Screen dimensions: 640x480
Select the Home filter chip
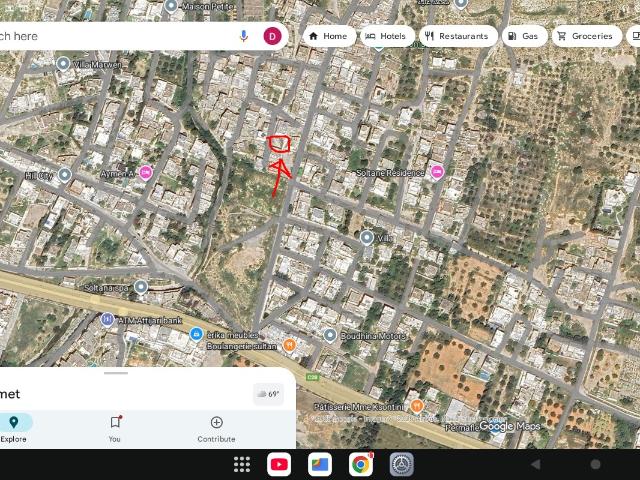coord(328,36)
